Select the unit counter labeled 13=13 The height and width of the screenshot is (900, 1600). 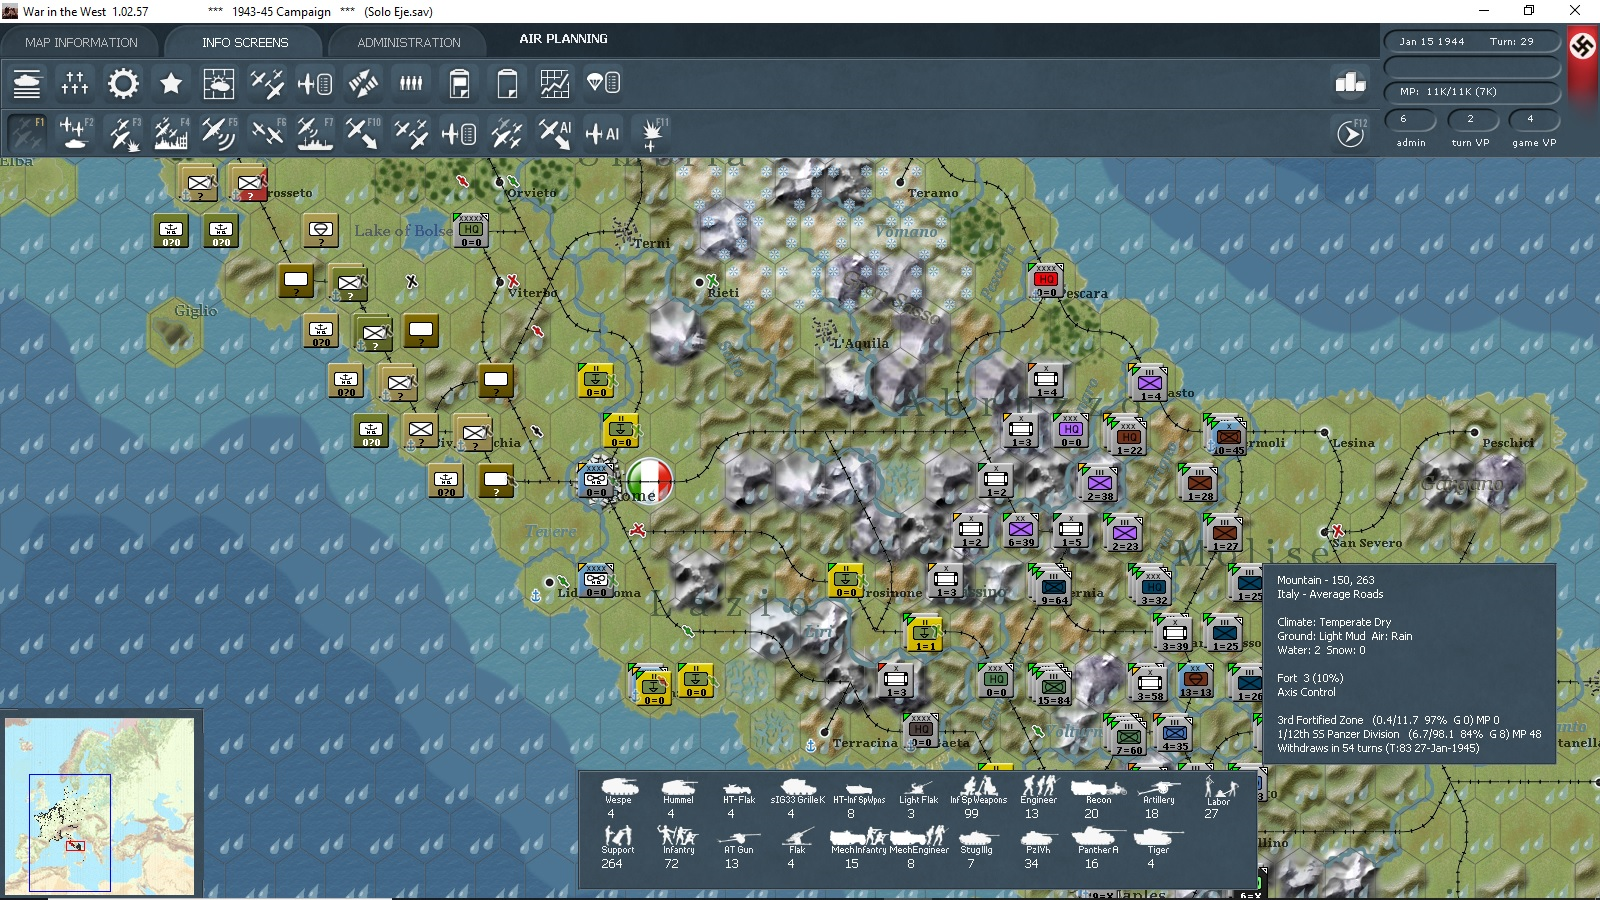(1195, 681)
